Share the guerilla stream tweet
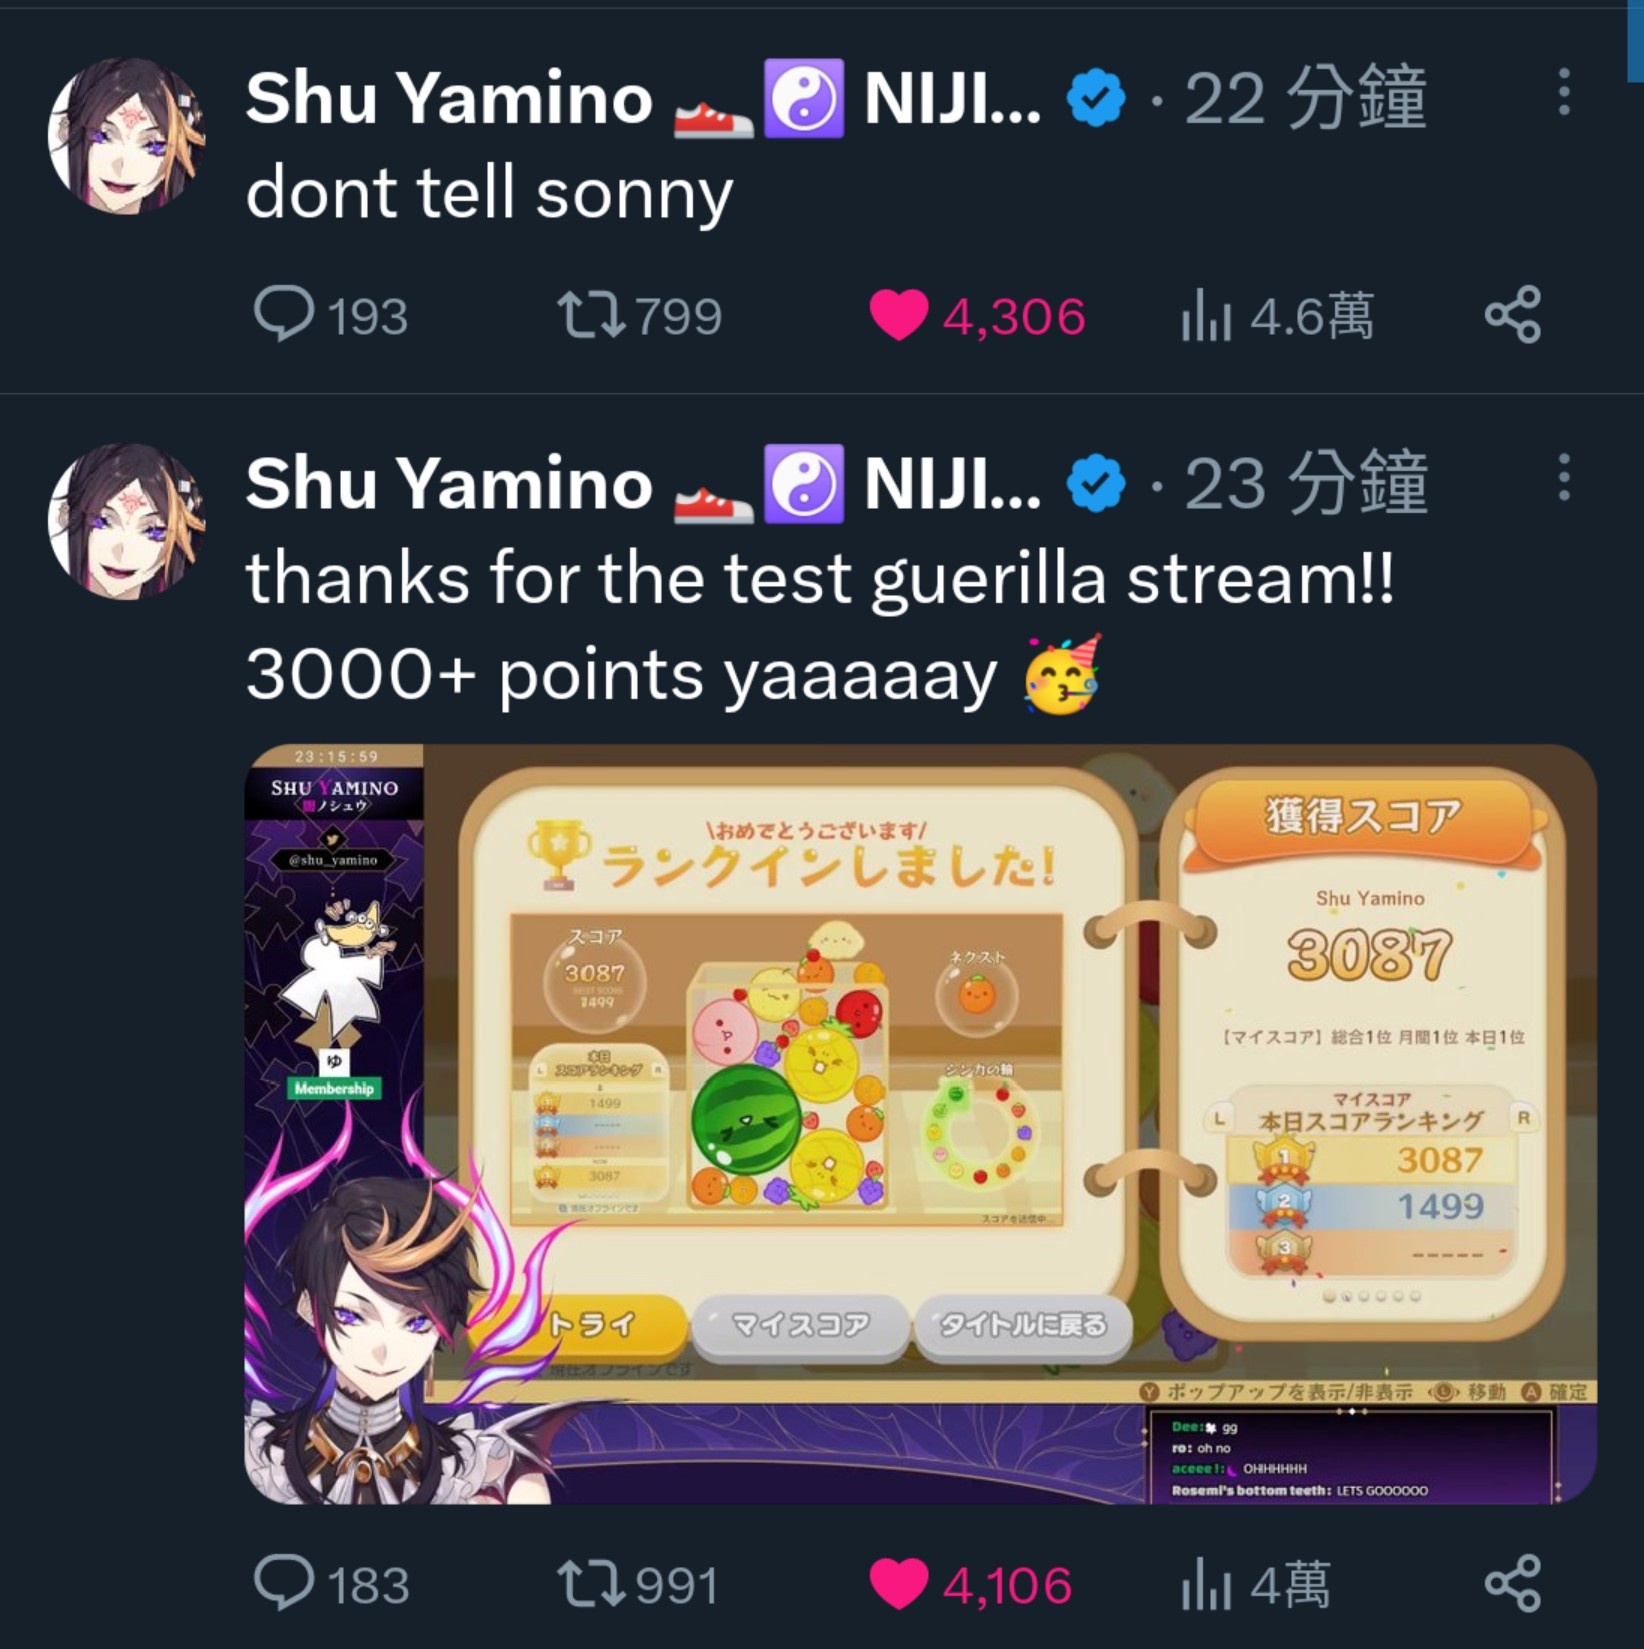 click(1513, 1584)
